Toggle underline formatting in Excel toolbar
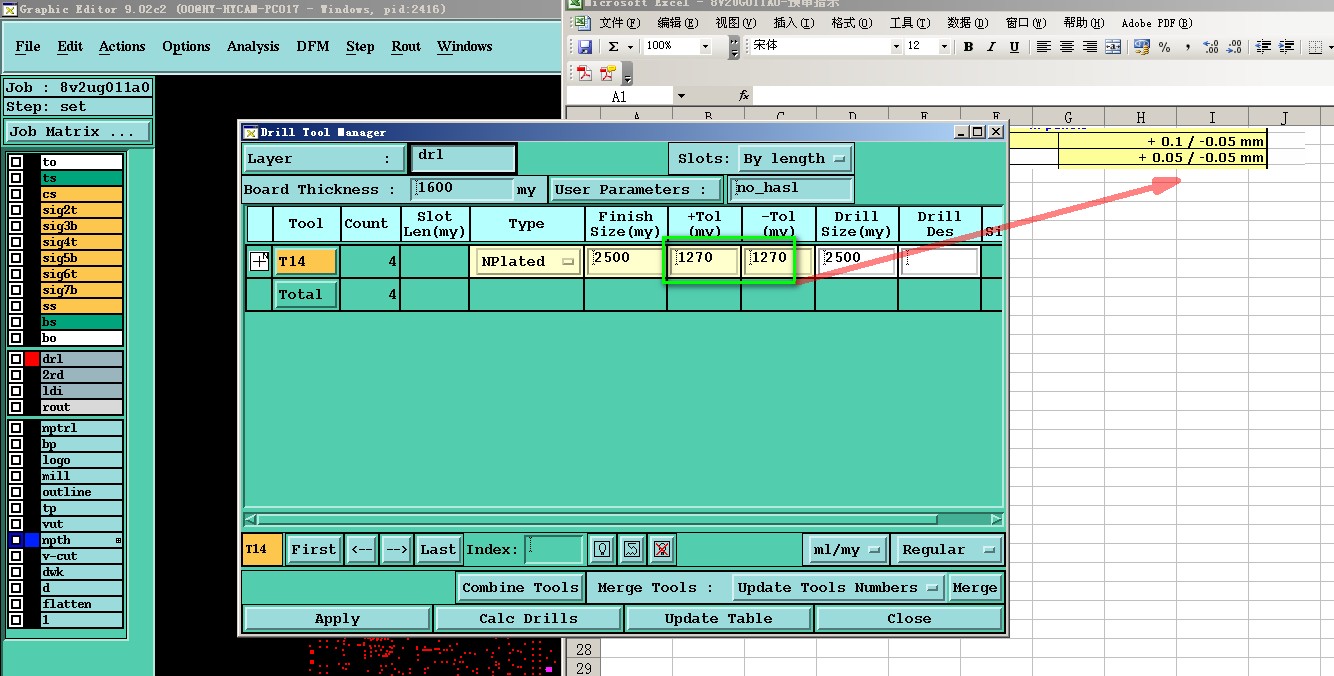Screen dimensions: 1334x676 tap(1014, 46)
